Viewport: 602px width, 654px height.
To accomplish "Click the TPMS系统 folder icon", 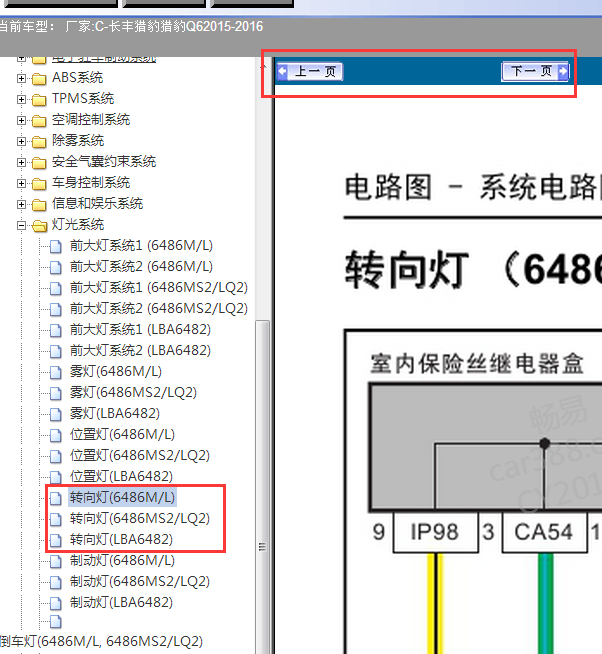I will tap(39, 99).
